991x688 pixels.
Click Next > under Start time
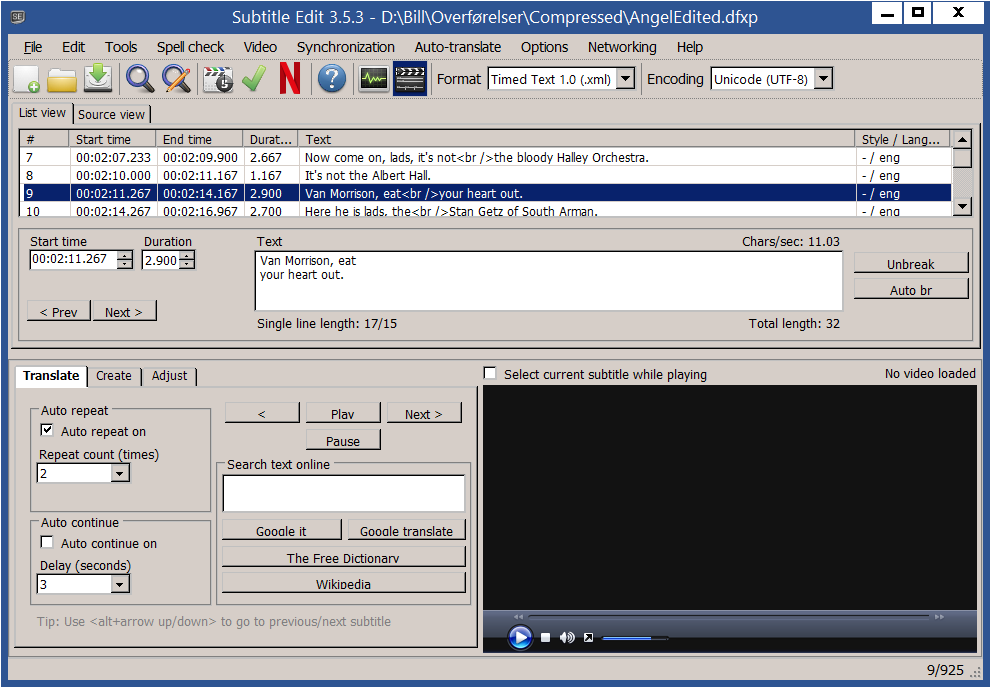(x=124, y=311)
